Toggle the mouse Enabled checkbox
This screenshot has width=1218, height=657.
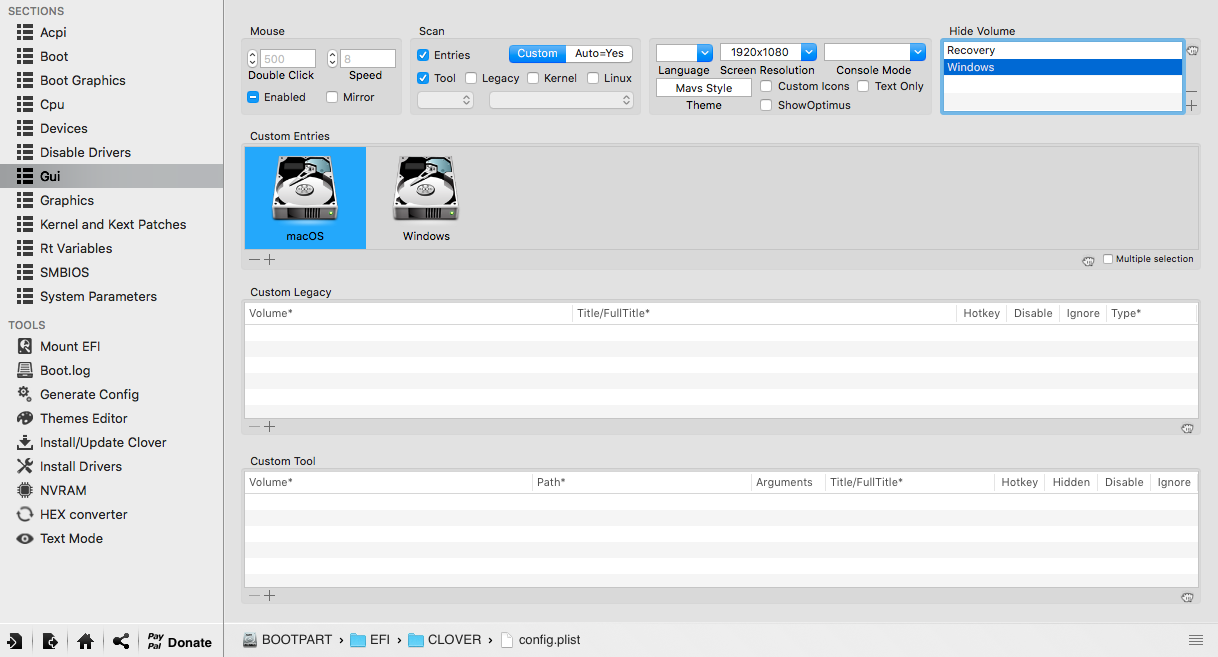(253, 97)
